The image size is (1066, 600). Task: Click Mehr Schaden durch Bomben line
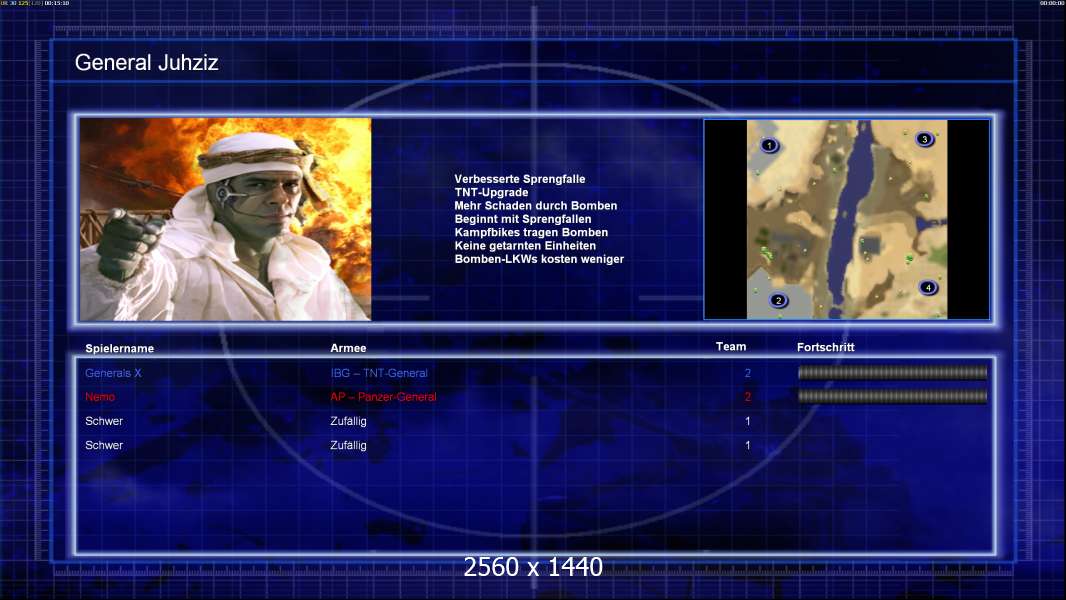point(536,206)
